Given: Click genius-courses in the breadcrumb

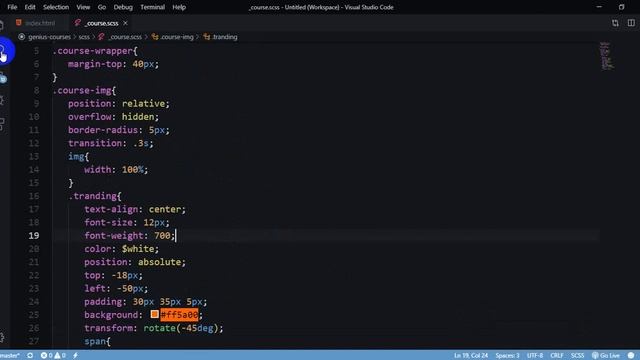Looking at the screenshot, I should click(x=49, y=37).
